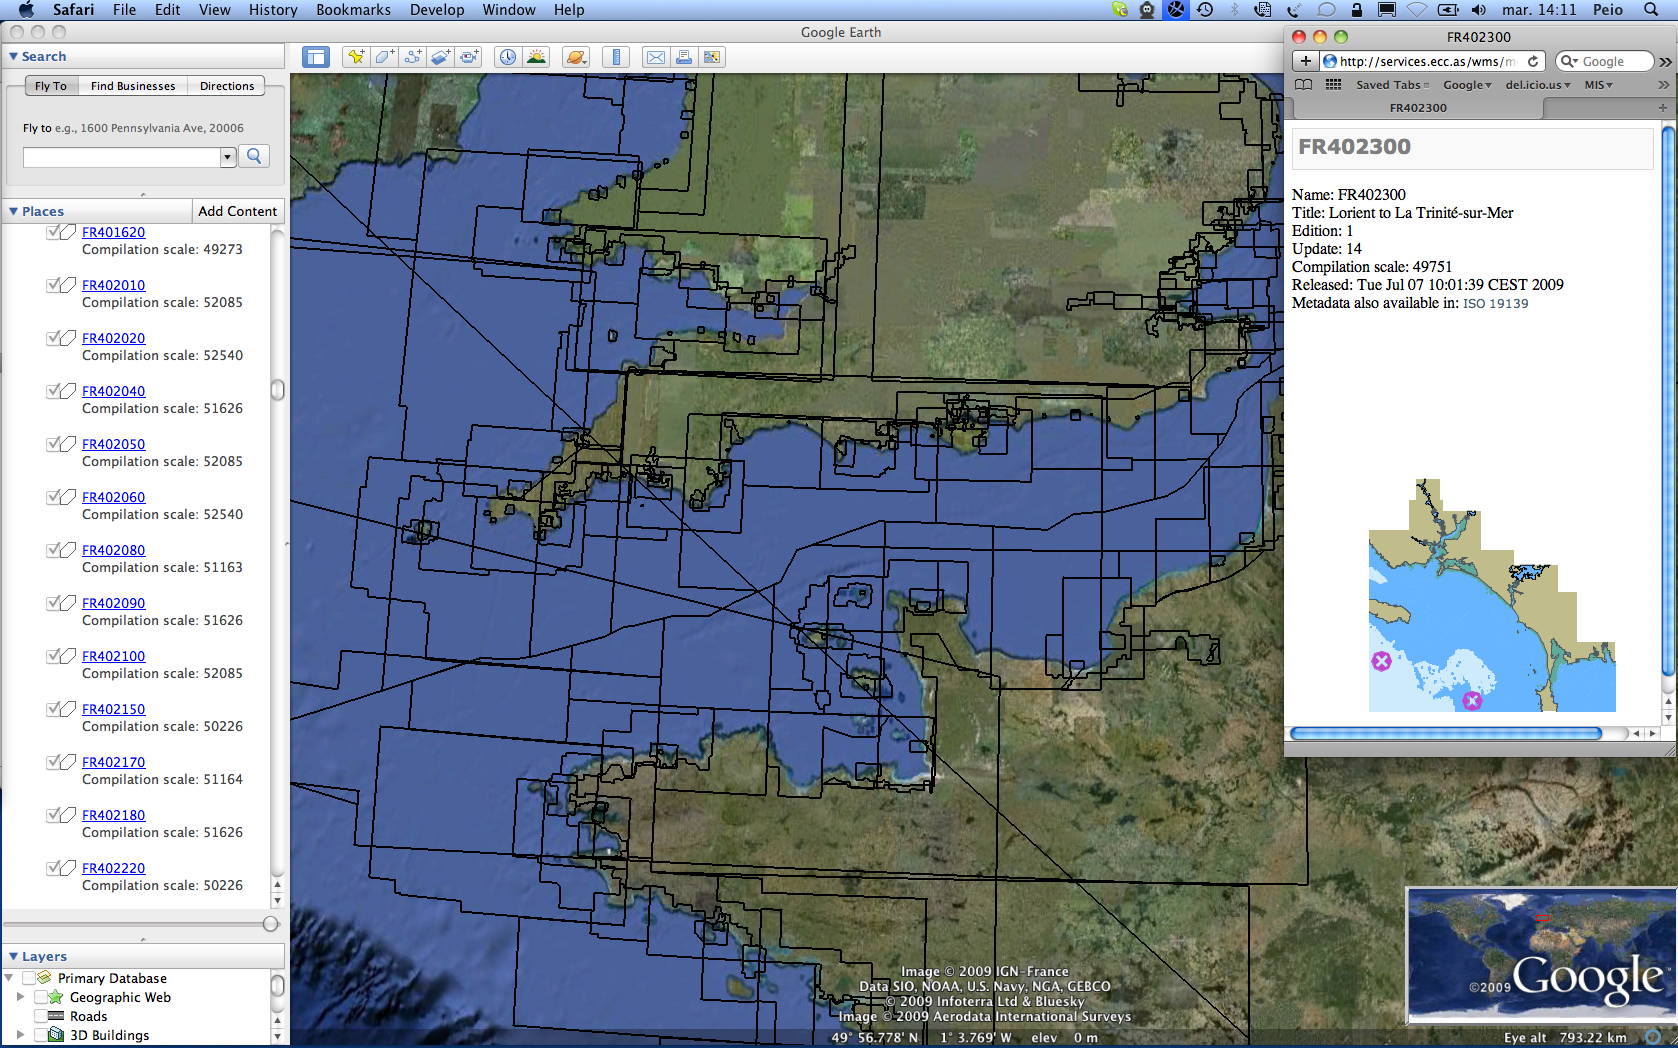Toggle checkbox for FR402040 place

tap(53, 391)
